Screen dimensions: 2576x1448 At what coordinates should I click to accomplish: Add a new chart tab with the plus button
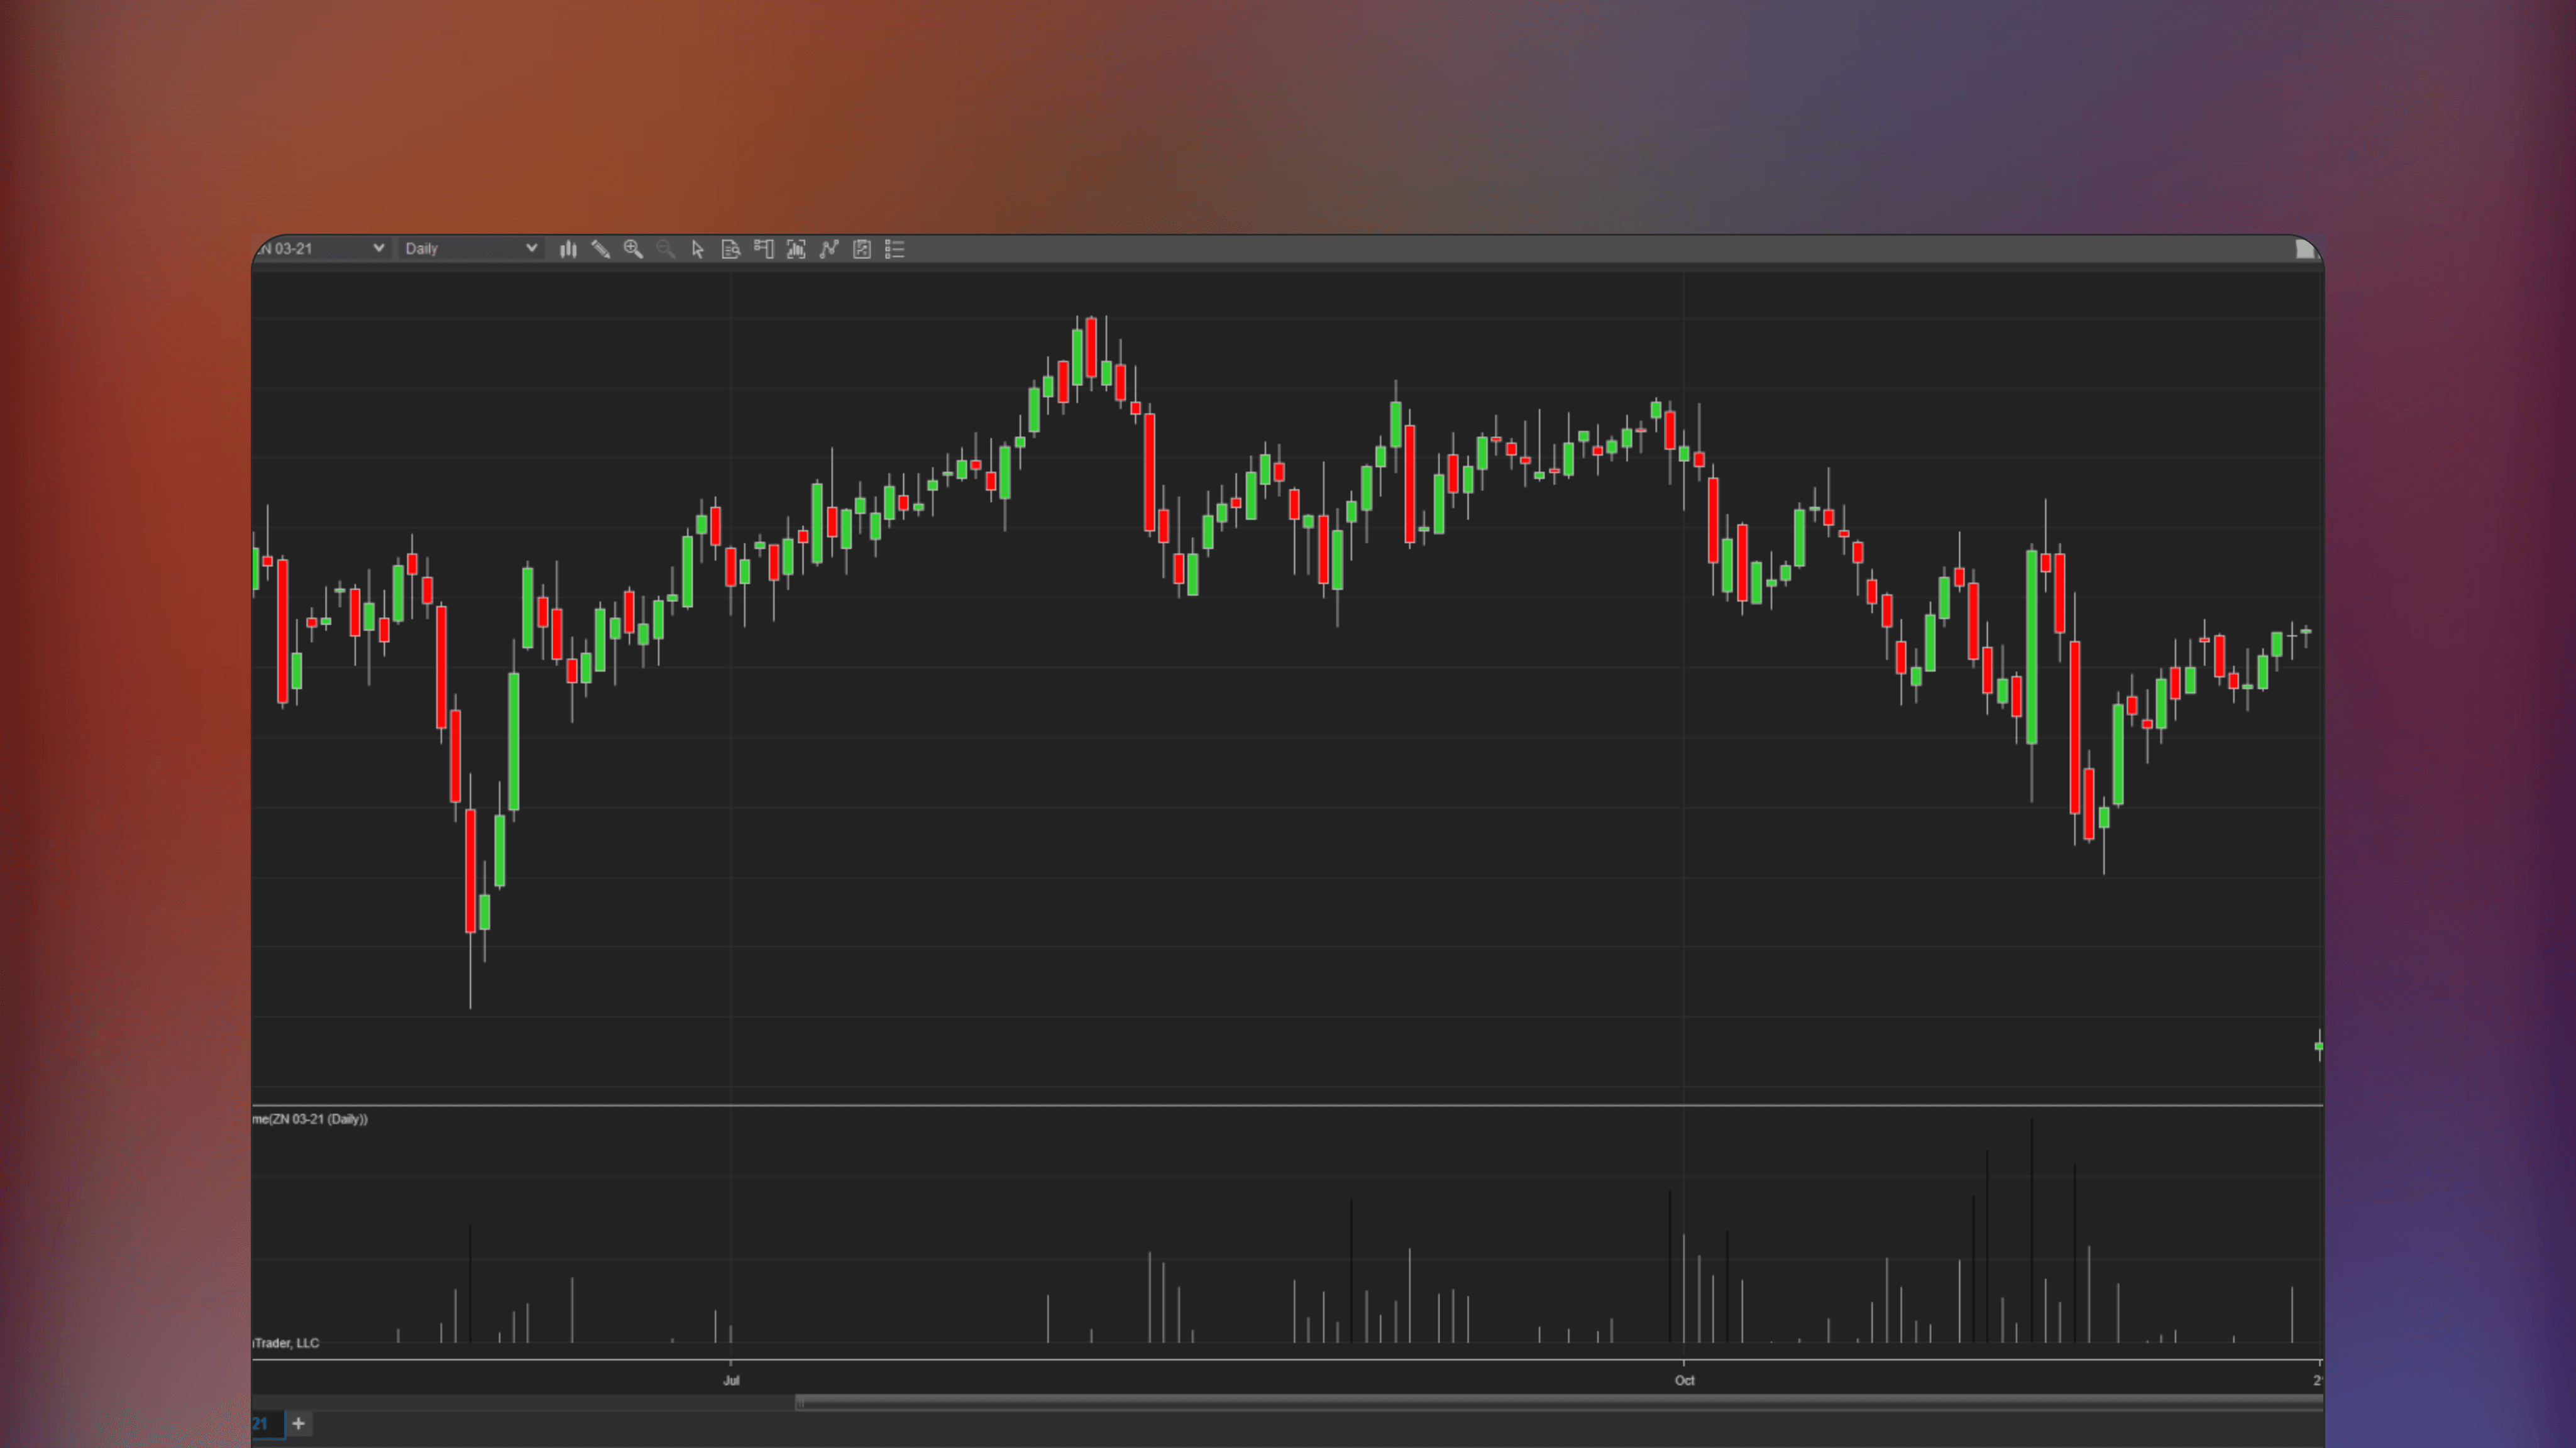click(x=298, y=1423)
